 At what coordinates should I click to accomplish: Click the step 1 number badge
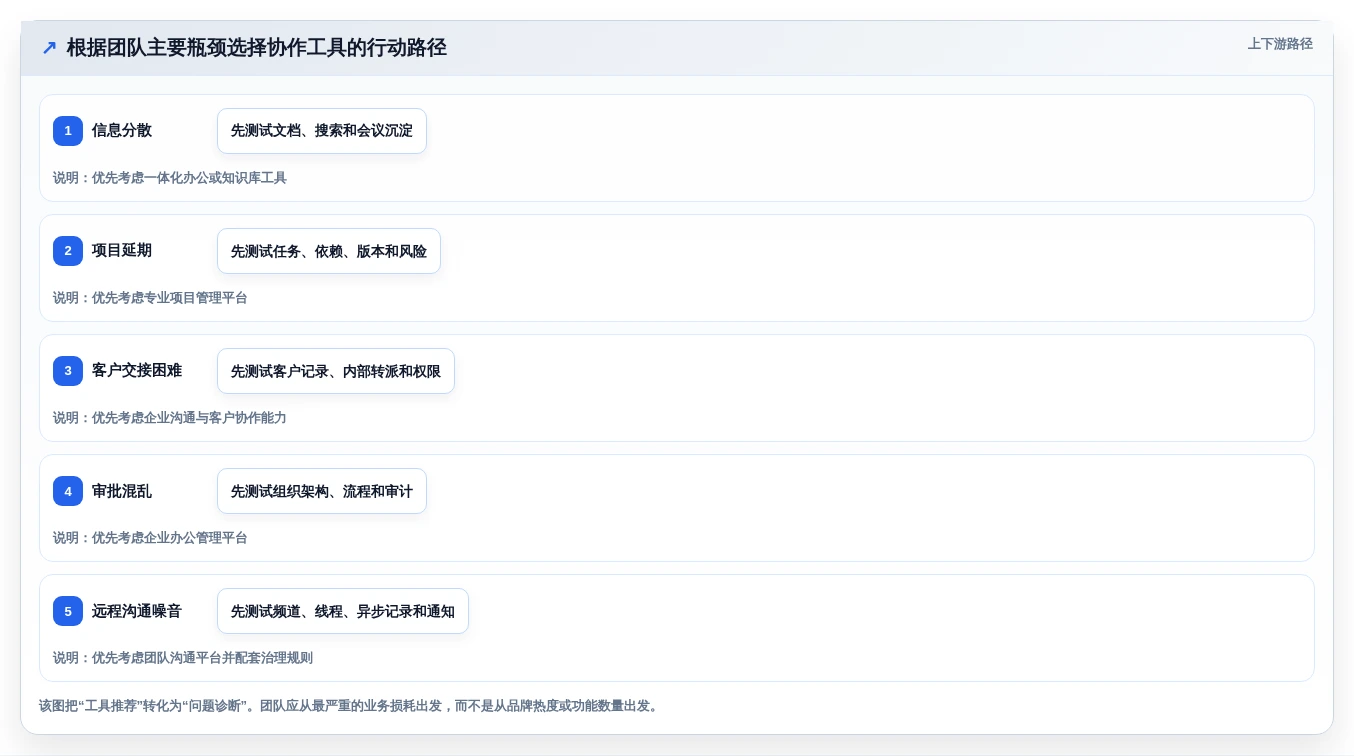(x=68, y=131)
